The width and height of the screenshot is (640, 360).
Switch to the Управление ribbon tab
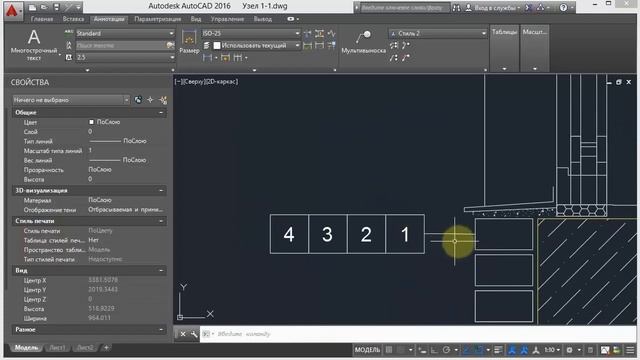click(x=227, y=19)
